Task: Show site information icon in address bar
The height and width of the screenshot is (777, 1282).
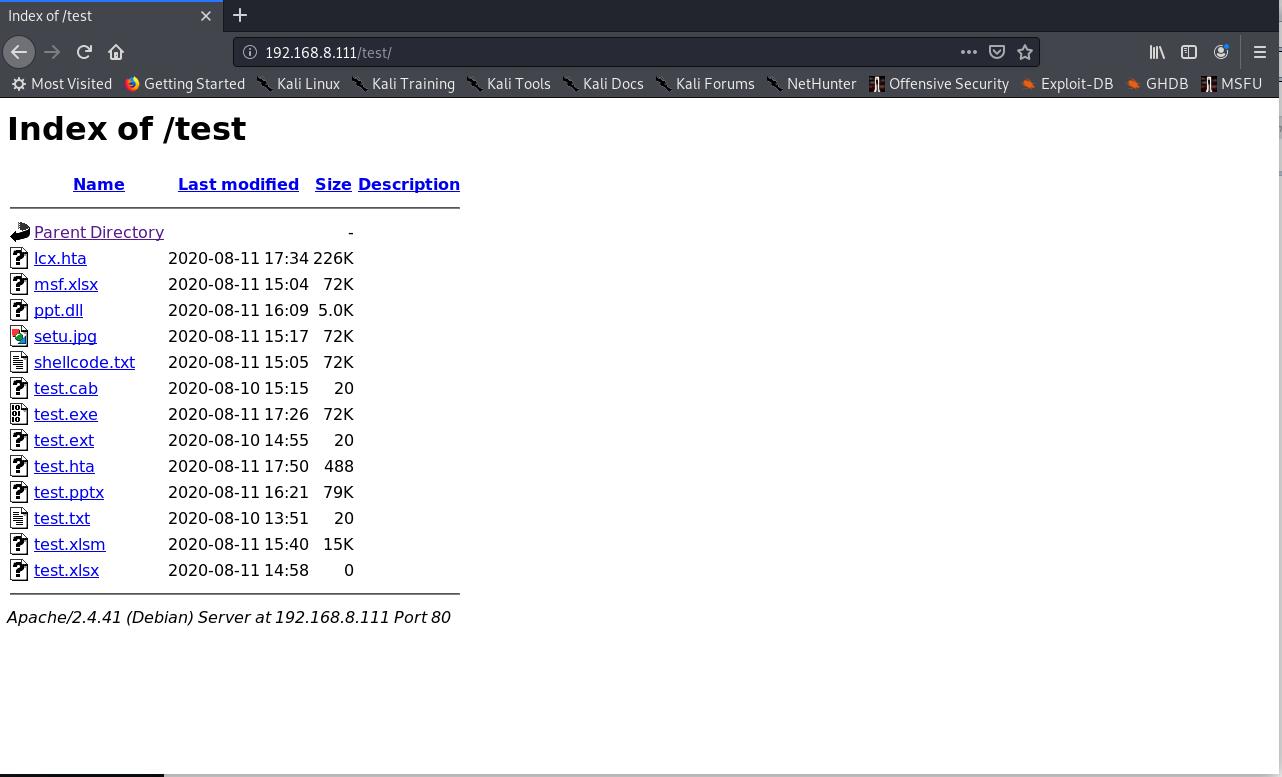Action: tap(250, 52)
